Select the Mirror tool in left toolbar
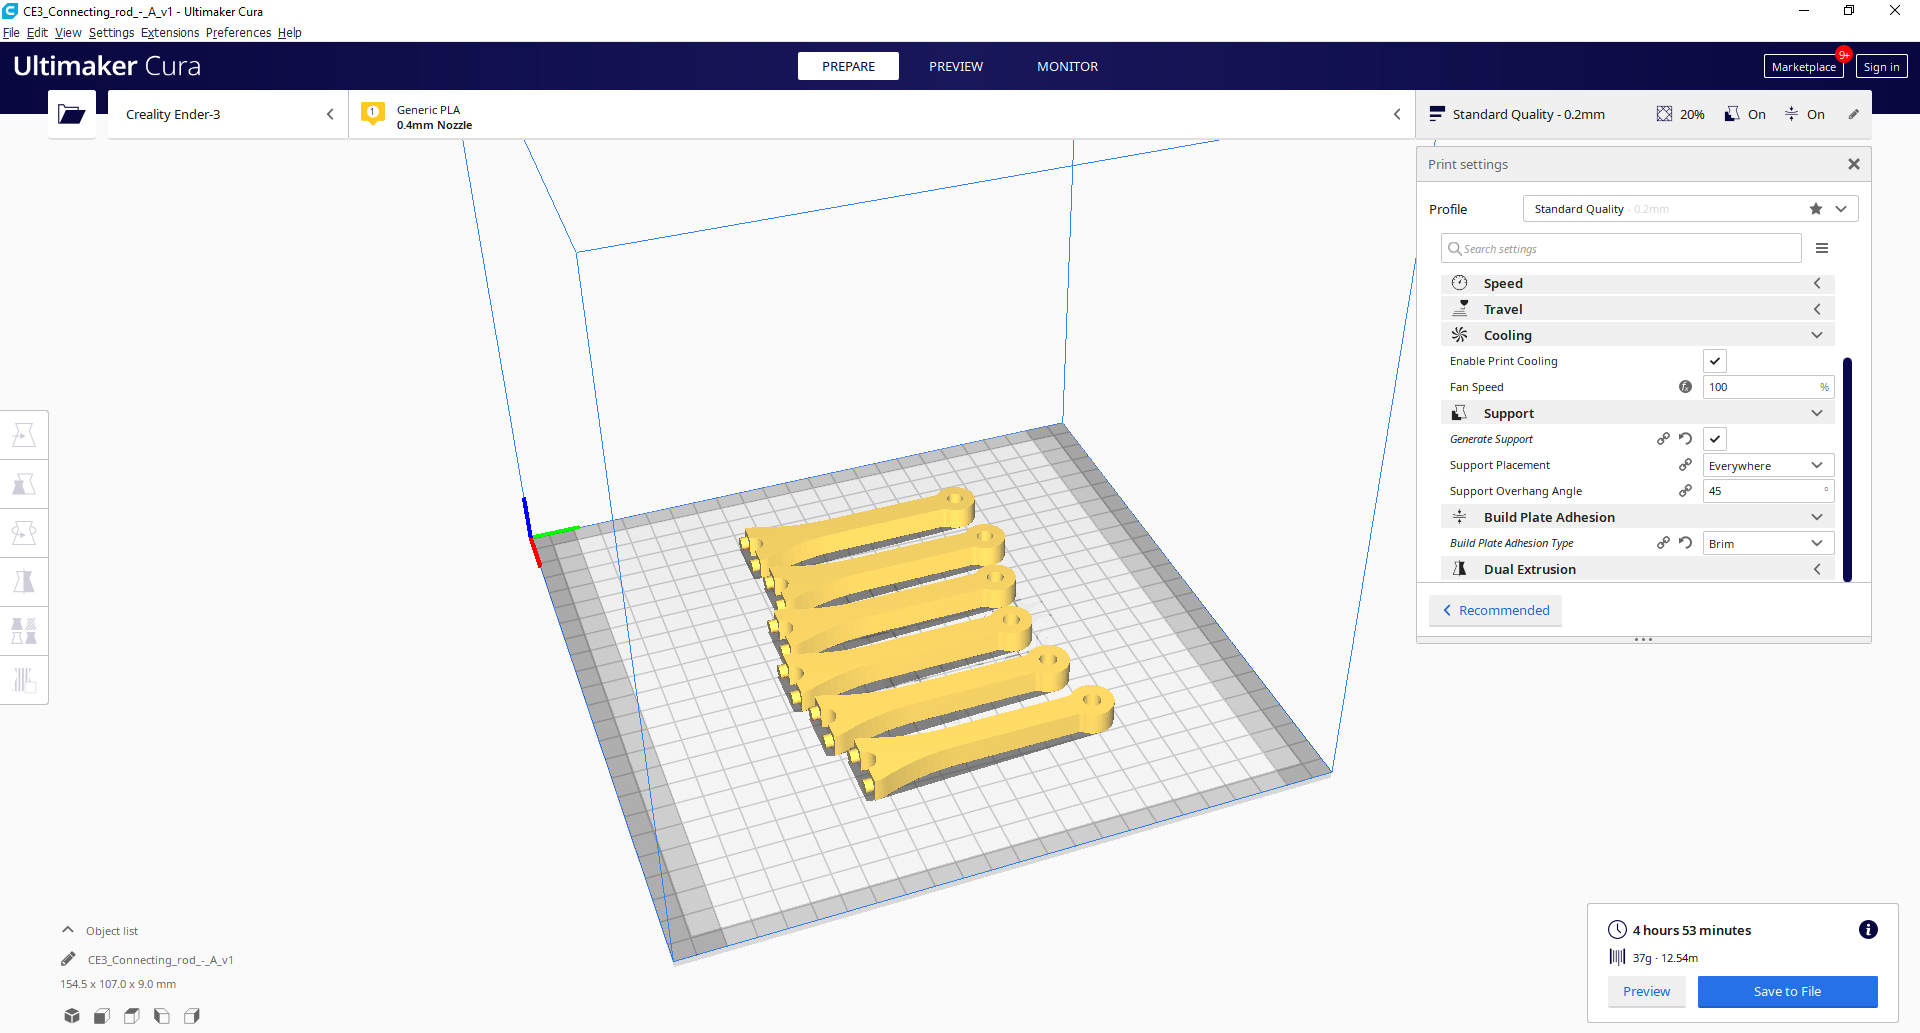 [x=24, y=582]
